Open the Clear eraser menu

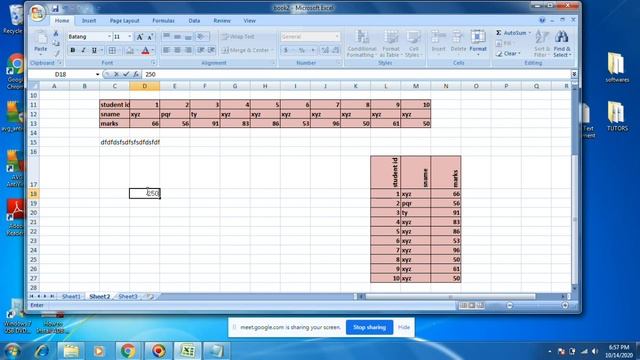click(x=508, y=53)
